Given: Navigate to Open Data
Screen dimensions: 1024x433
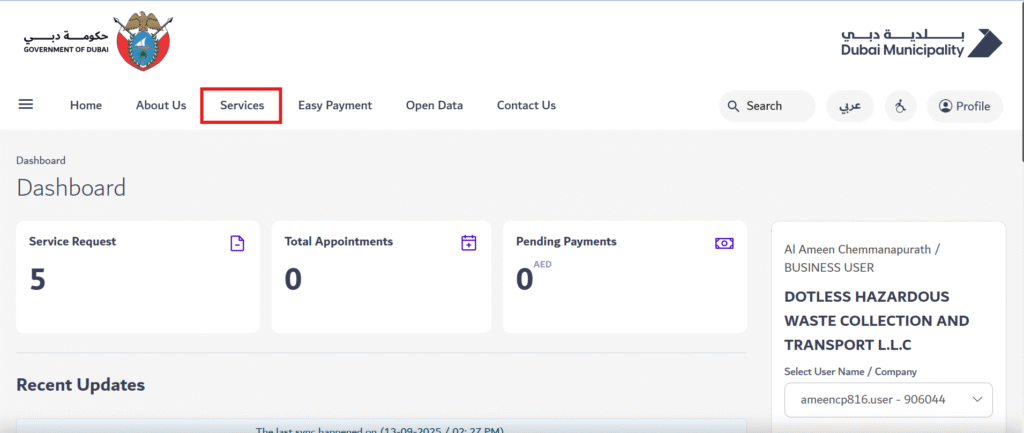Looking at the screenshot, I should coord(434,105).
